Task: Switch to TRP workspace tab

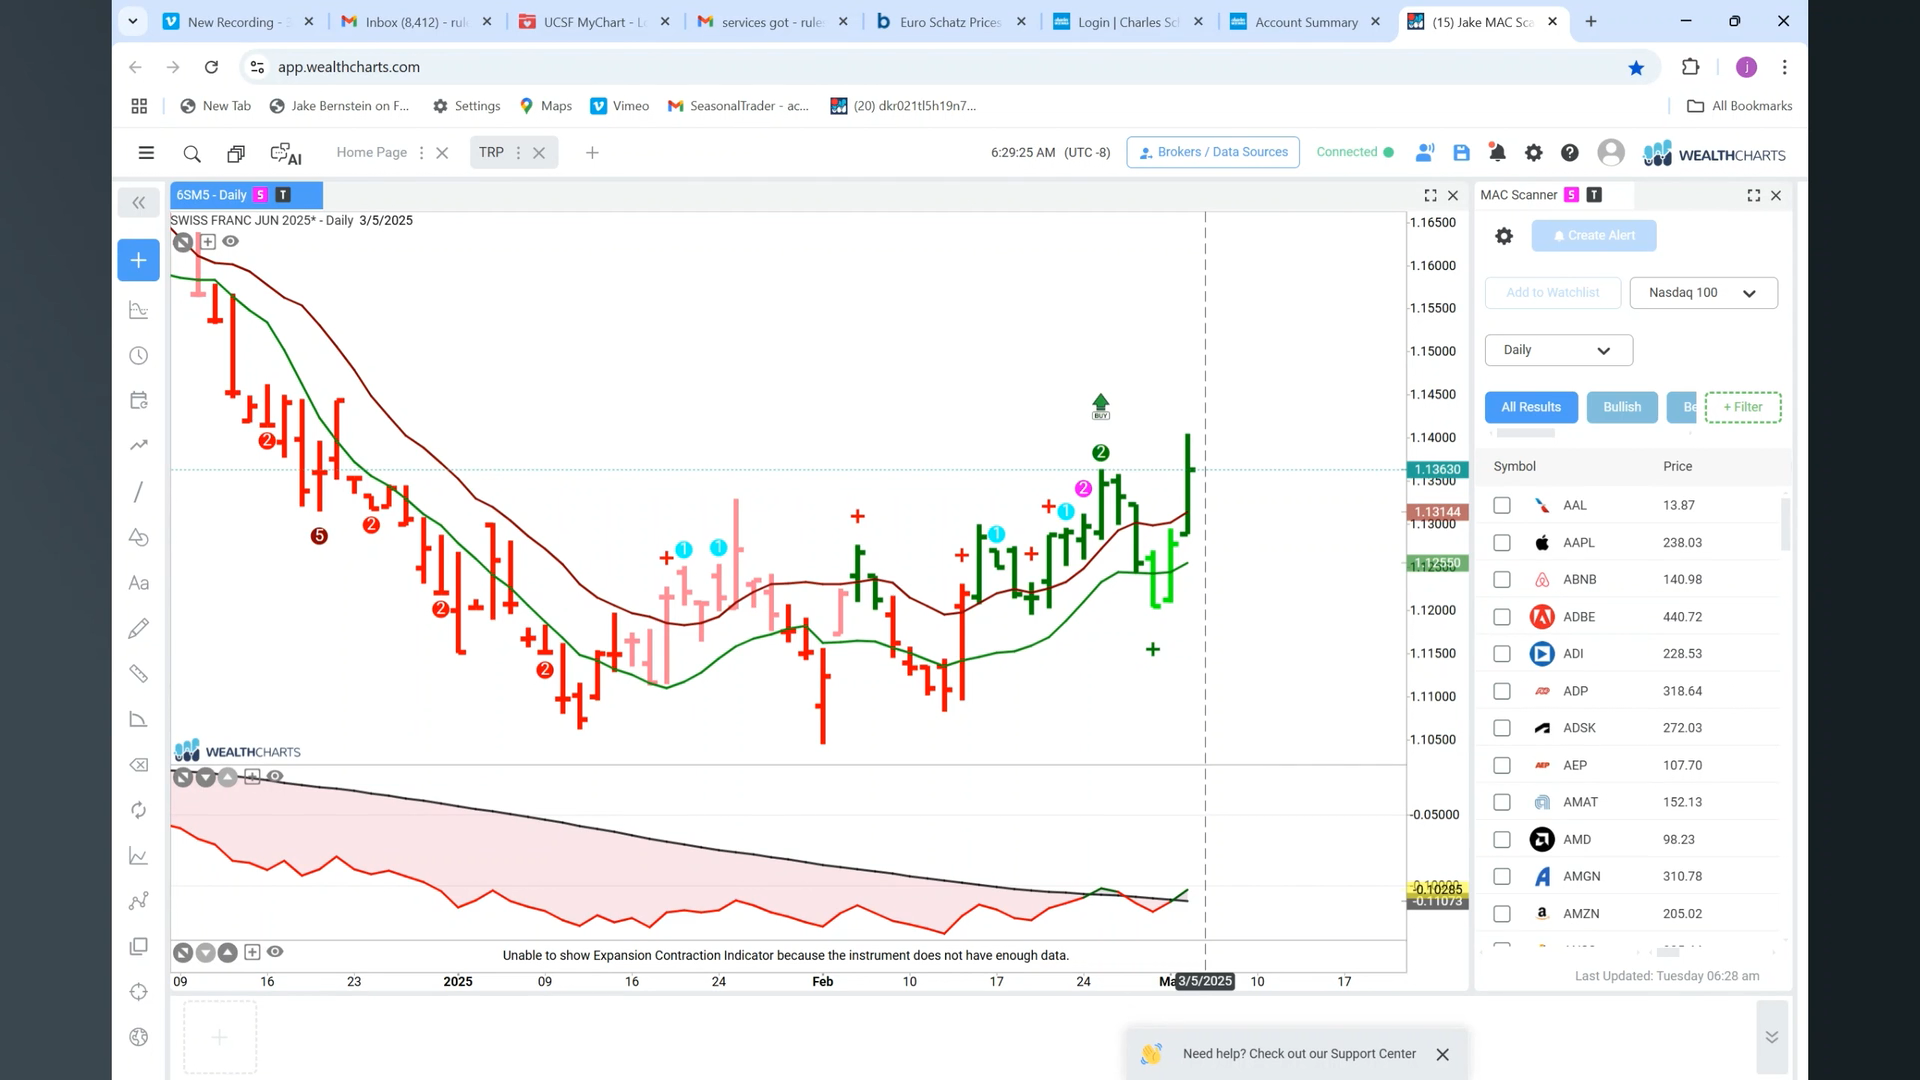Action: (491, 152)
